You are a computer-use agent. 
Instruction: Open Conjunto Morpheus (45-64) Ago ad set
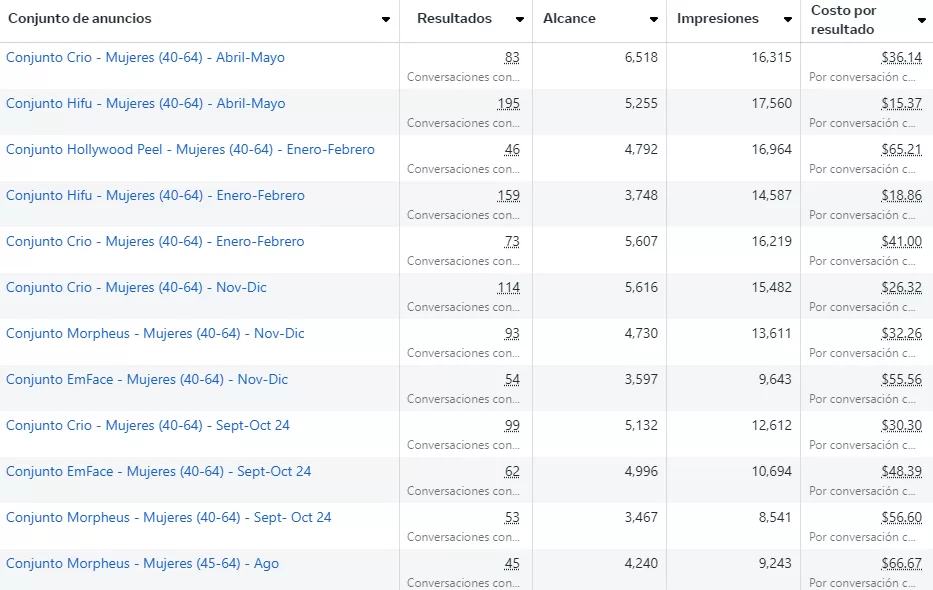point(142,564)
